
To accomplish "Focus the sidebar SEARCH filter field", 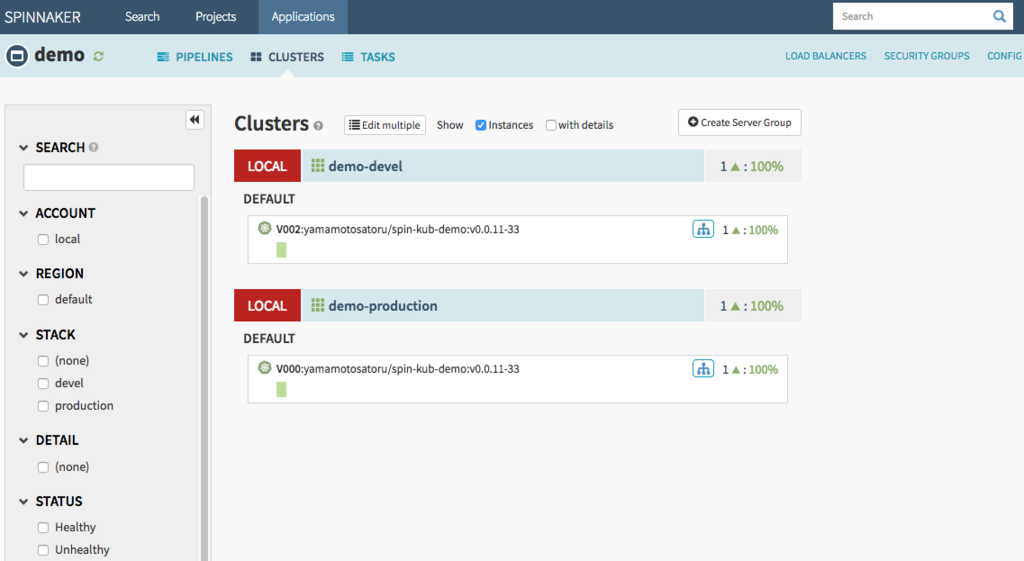I will tap(109, 177).
